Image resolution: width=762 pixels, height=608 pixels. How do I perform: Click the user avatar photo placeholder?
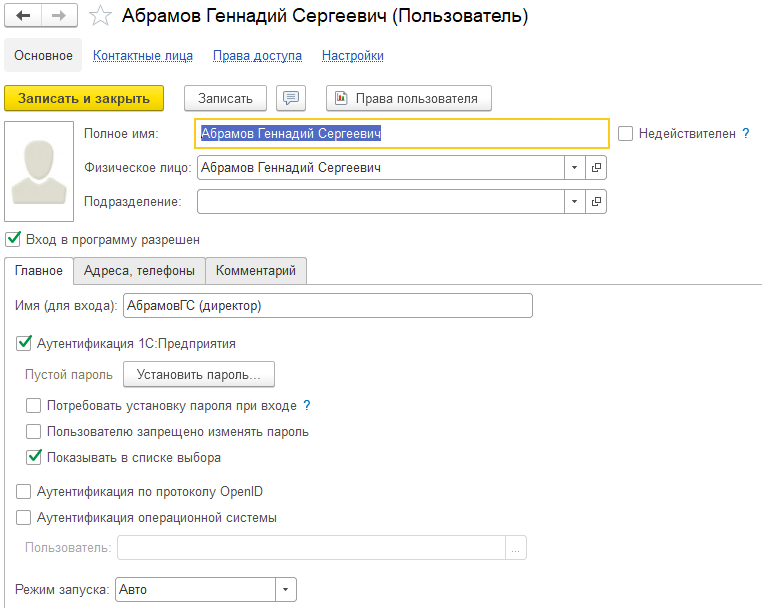point(39,171)
